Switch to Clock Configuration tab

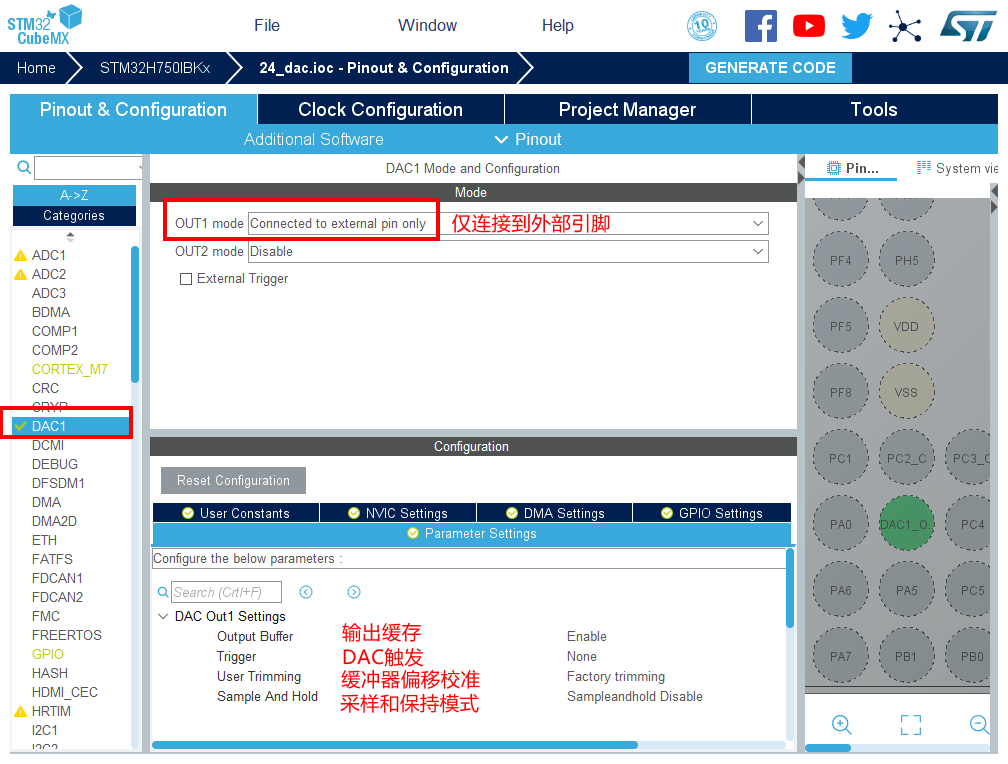click(x=380, y=110)
